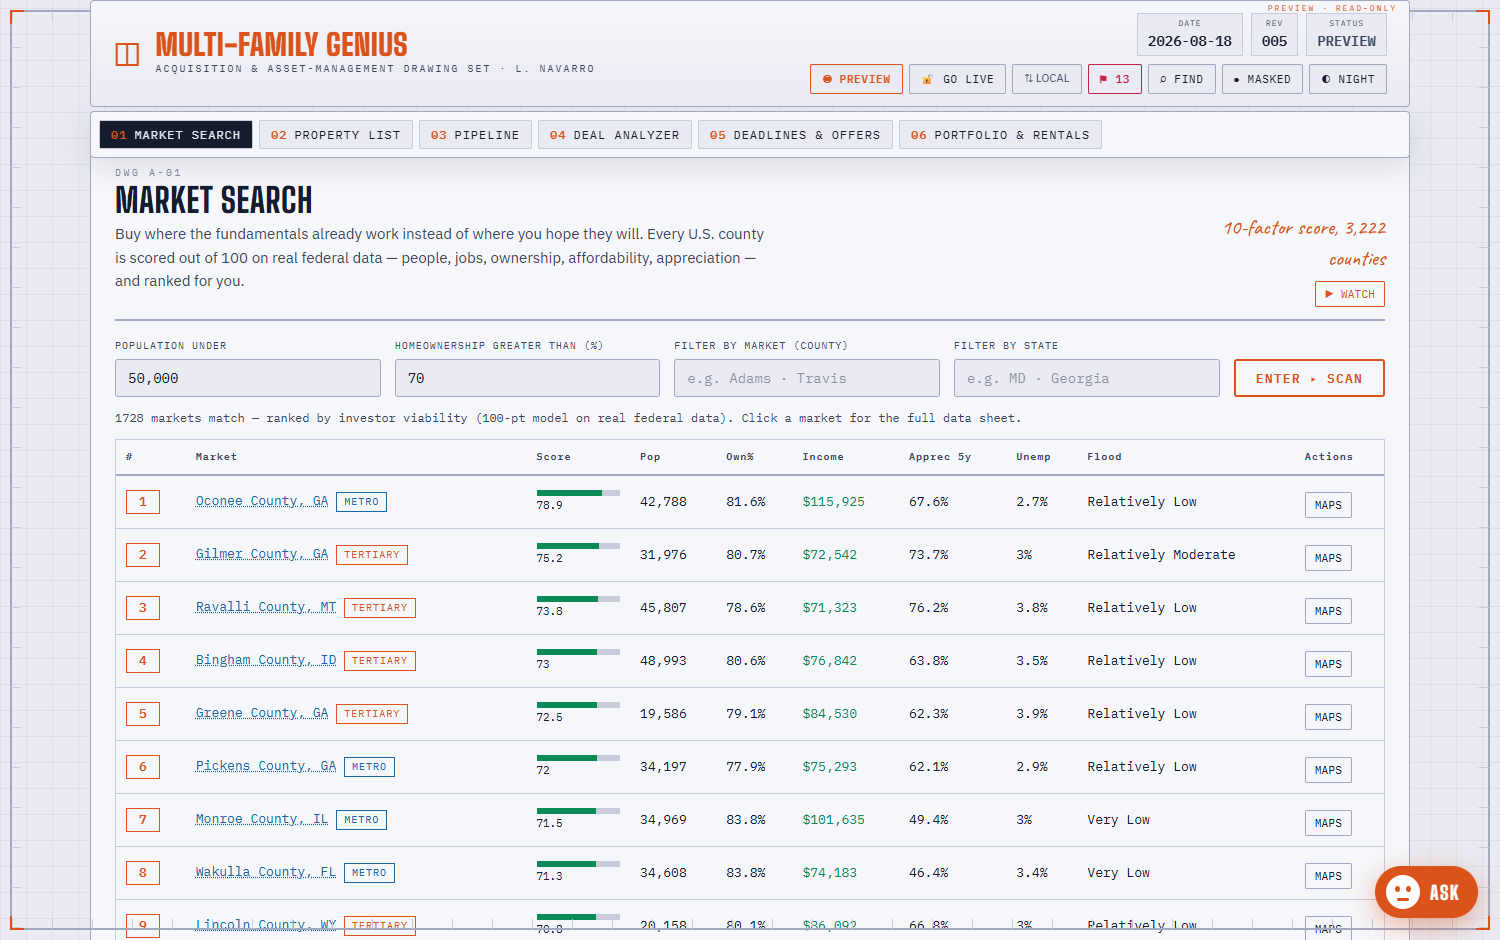
Task: Click the Filter by State field
Action: (x=1087, y=378)
